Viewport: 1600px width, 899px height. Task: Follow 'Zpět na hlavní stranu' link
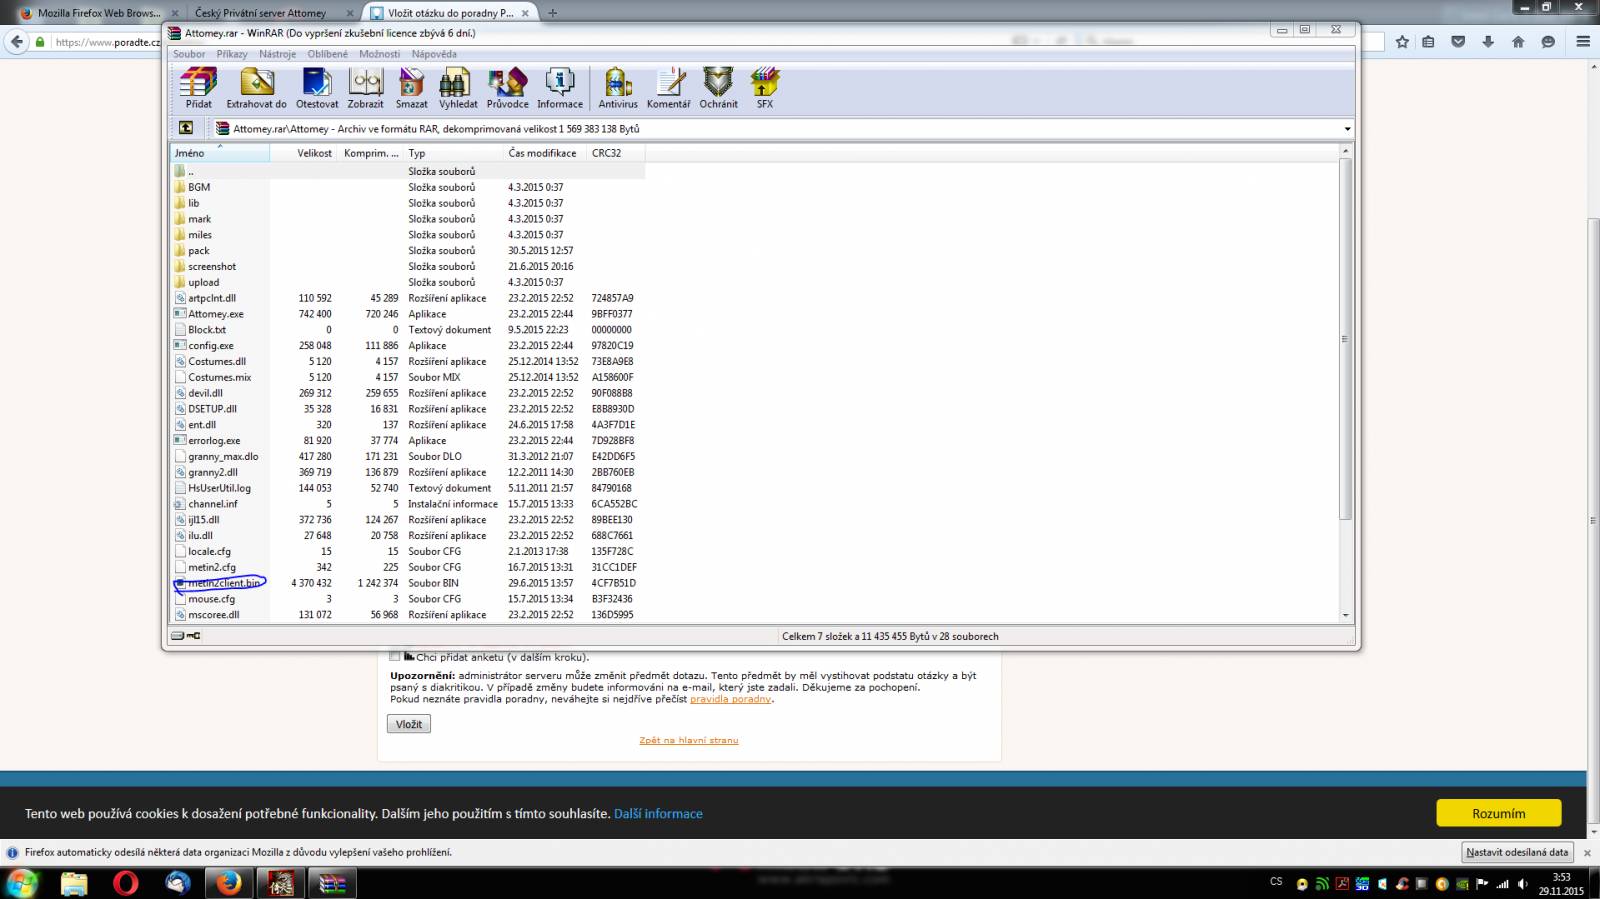pos(689,740)
